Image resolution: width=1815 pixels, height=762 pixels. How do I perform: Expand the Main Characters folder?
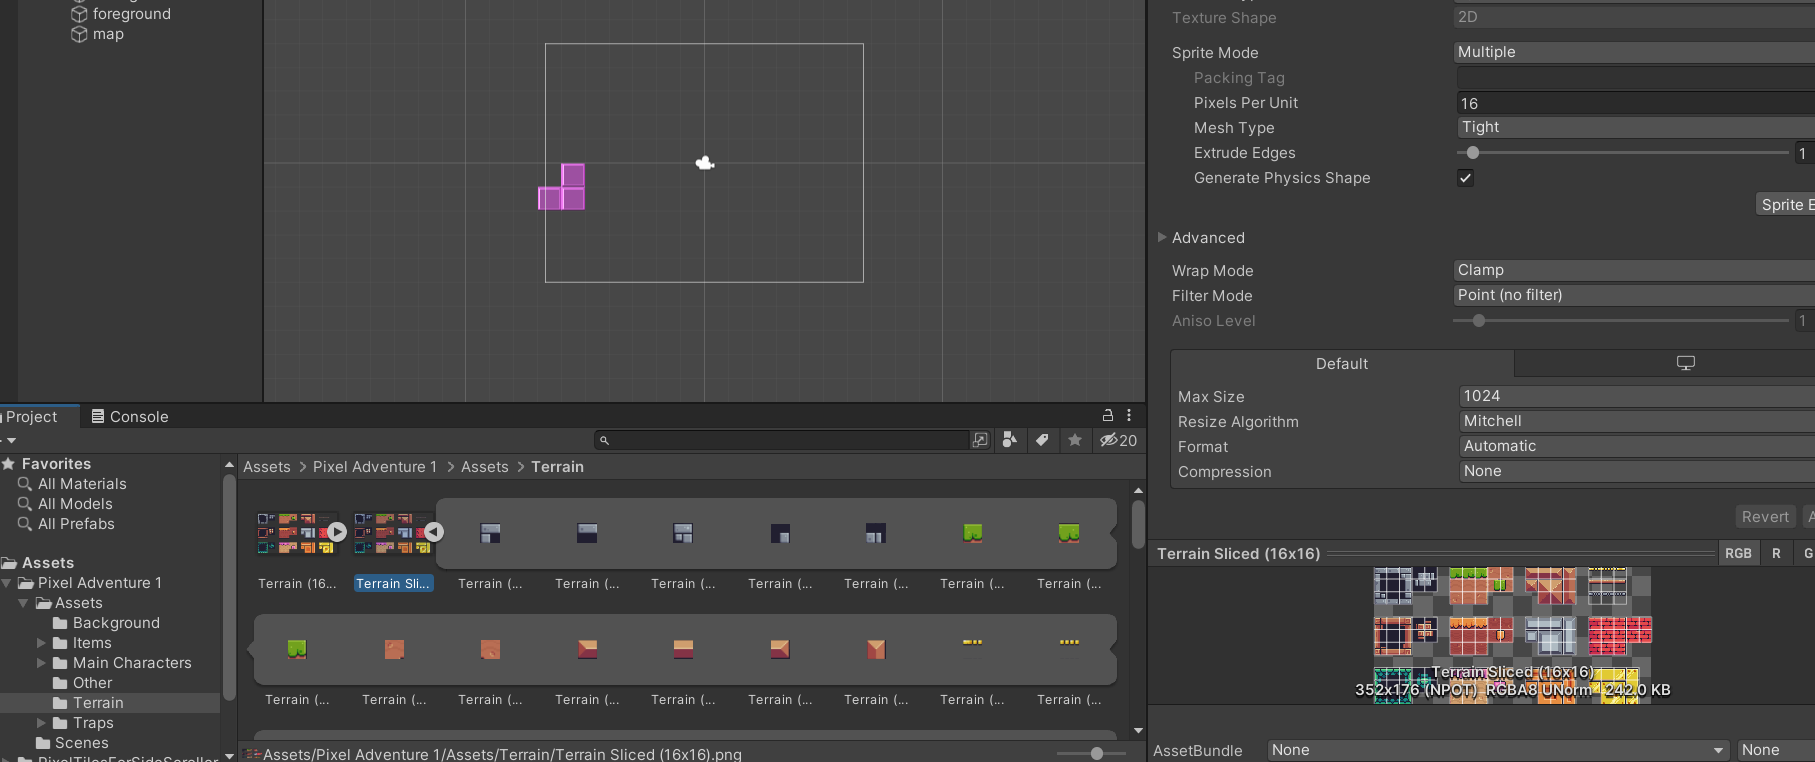[42, 663]
